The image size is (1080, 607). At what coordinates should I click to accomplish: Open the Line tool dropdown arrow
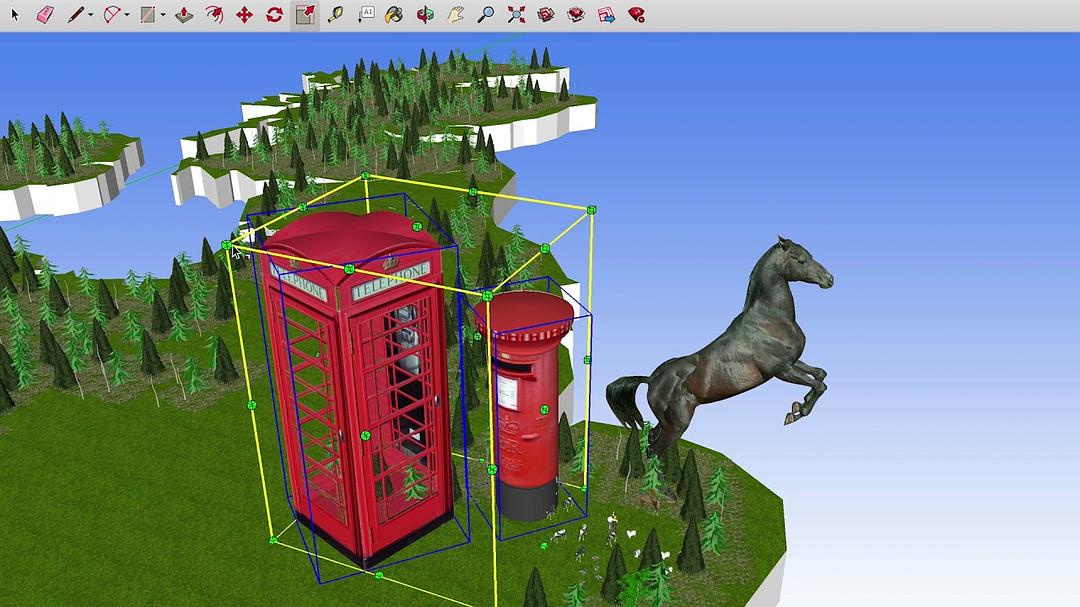click(x=90, y=15)
